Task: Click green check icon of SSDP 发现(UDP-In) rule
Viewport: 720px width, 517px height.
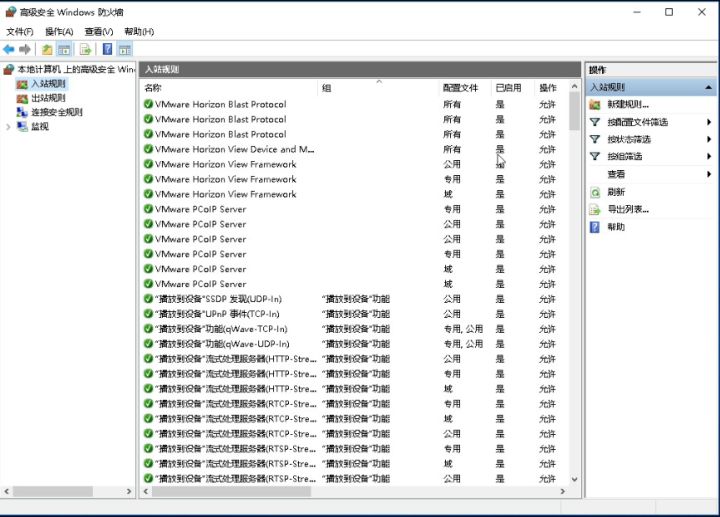Action: tap(148, 299)
